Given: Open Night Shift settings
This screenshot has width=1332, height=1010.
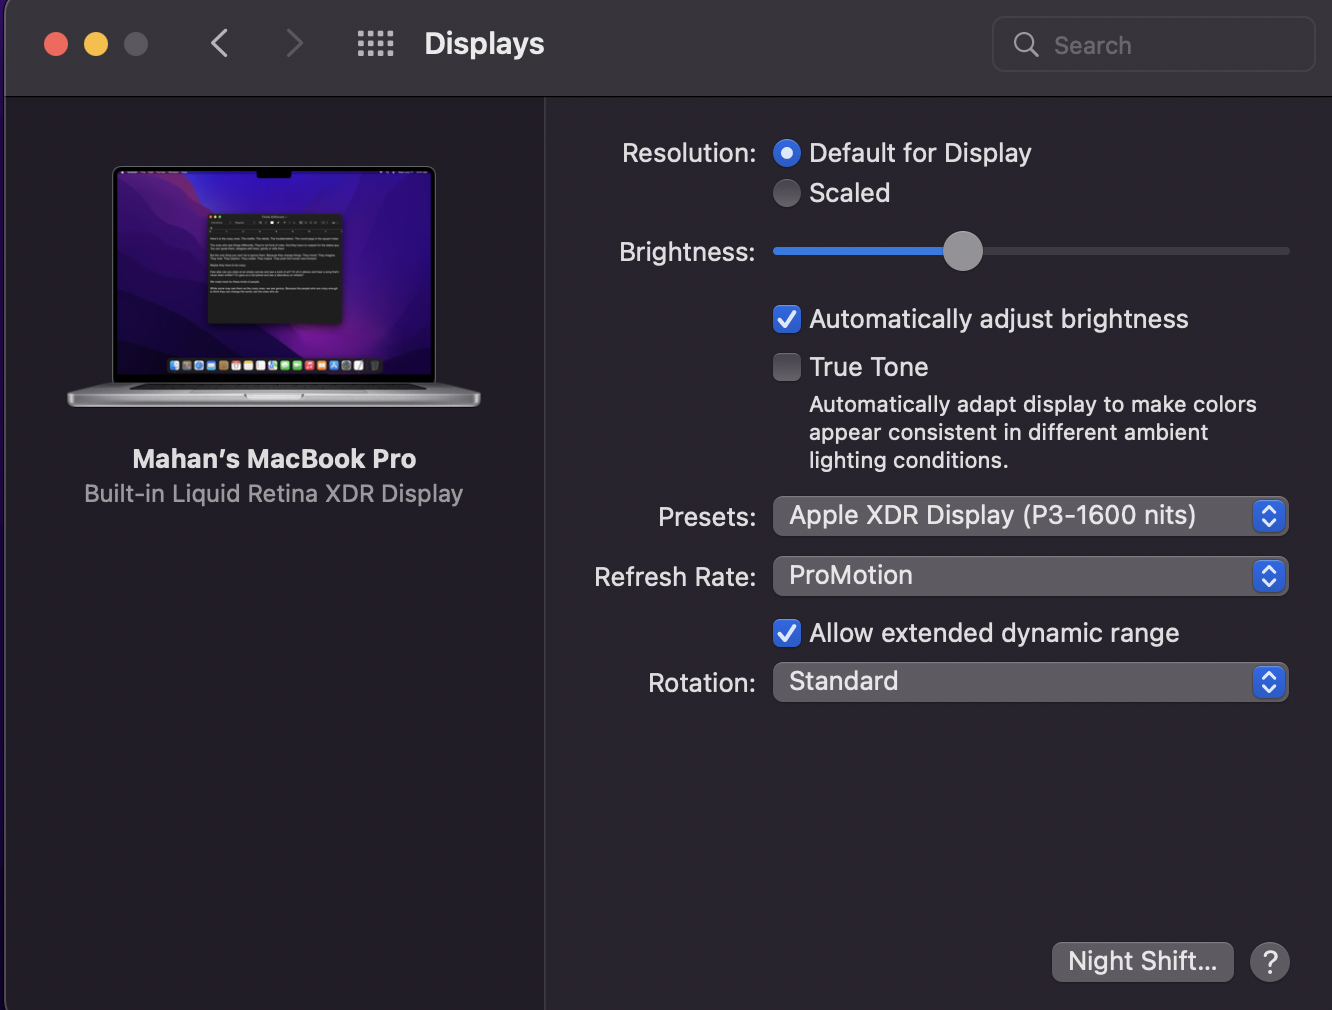Looking at the screenshot, I should click(x=1142, y=962).
